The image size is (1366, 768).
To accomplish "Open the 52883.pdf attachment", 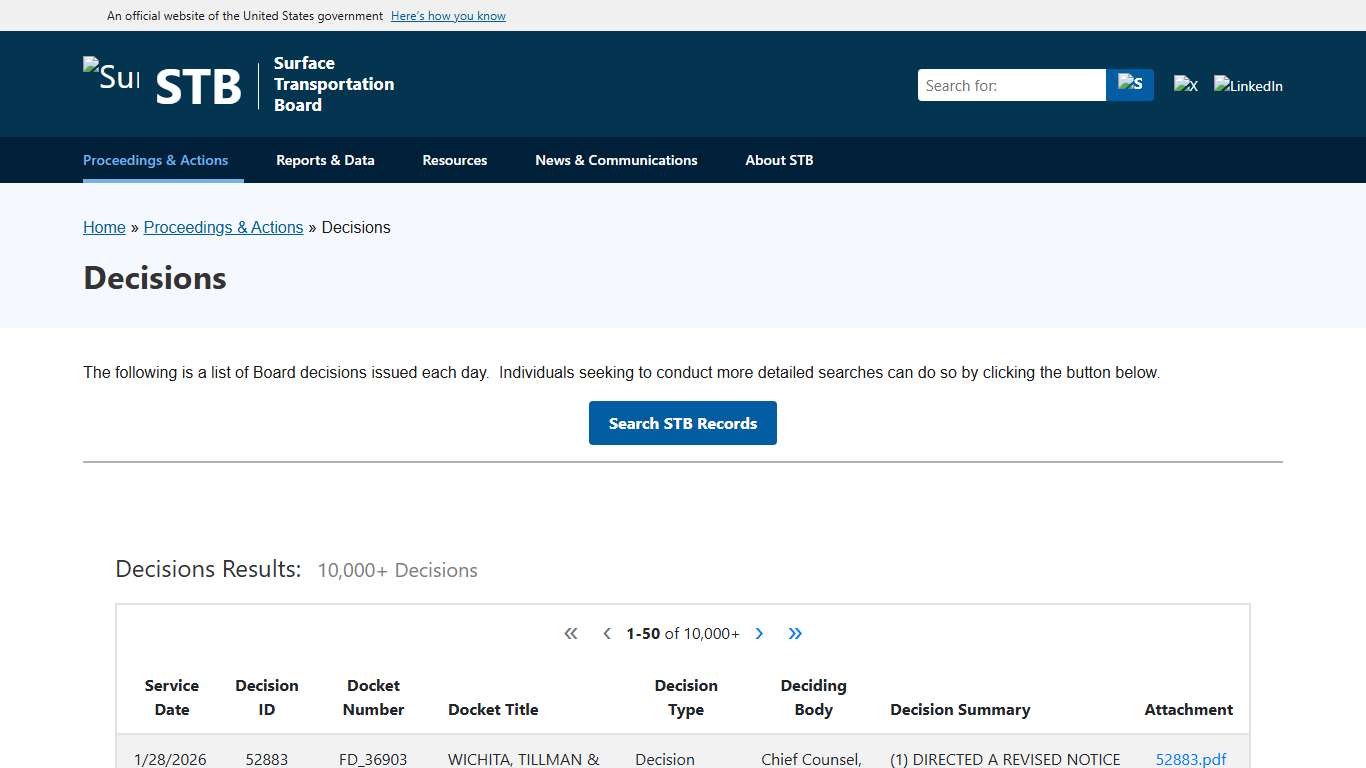I will coord(1190,759).
